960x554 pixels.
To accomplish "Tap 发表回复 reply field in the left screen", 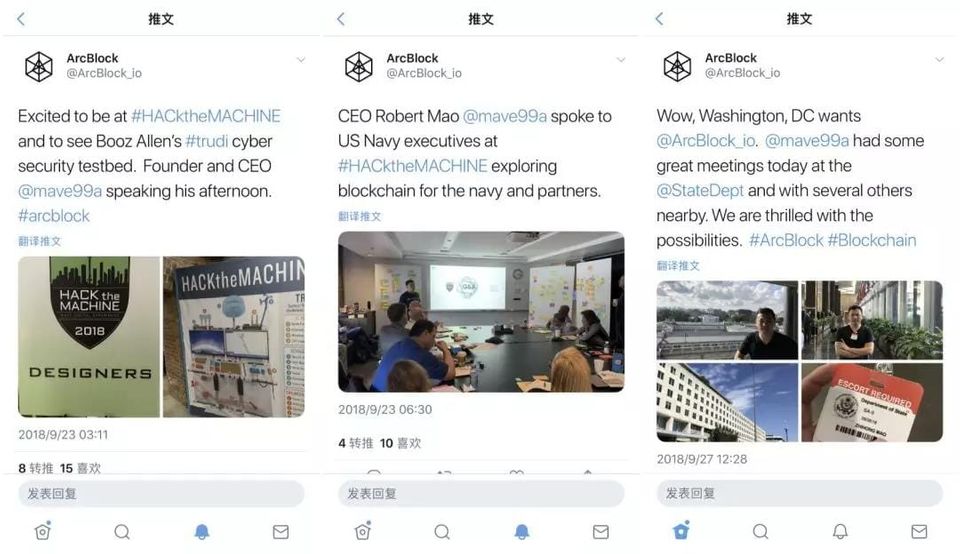I will tap(161, 493).
